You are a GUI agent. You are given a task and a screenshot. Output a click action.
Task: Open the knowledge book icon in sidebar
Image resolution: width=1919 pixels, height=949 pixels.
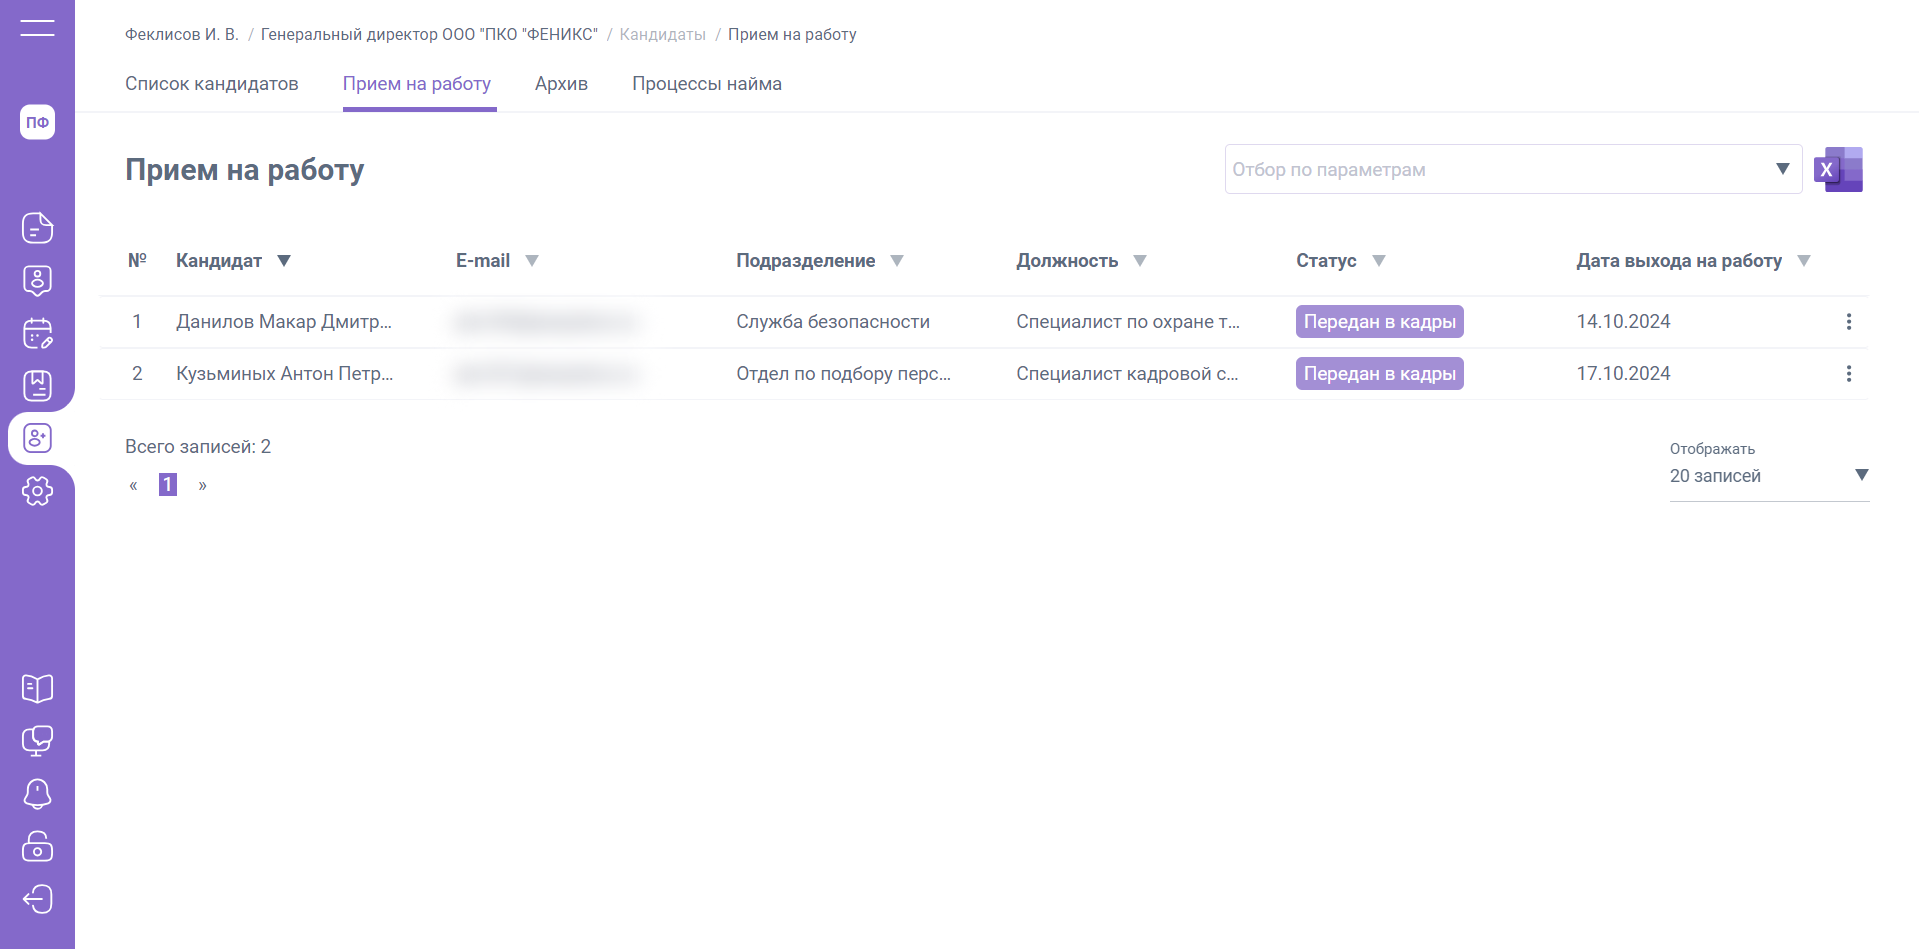click(37, 688)
